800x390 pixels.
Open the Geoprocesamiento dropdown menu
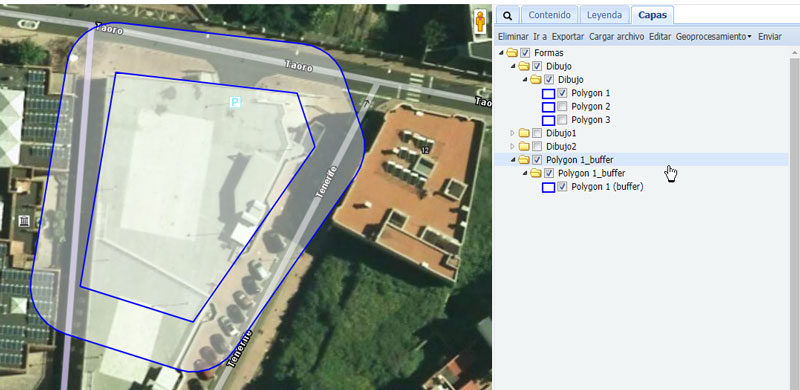click(x=713, y=37)
